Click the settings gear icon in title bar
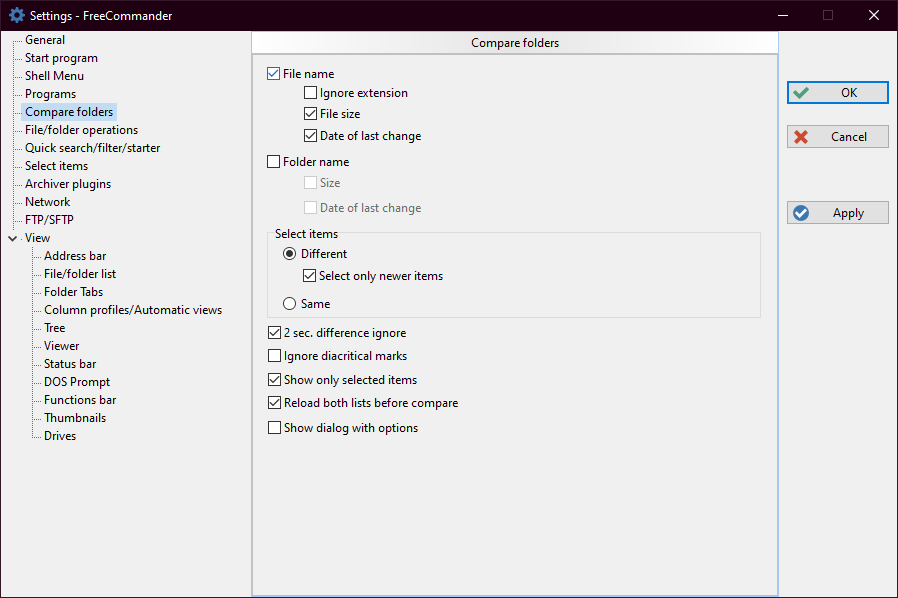Viewport: 898px width, 598px height. (x=16, y=15)
